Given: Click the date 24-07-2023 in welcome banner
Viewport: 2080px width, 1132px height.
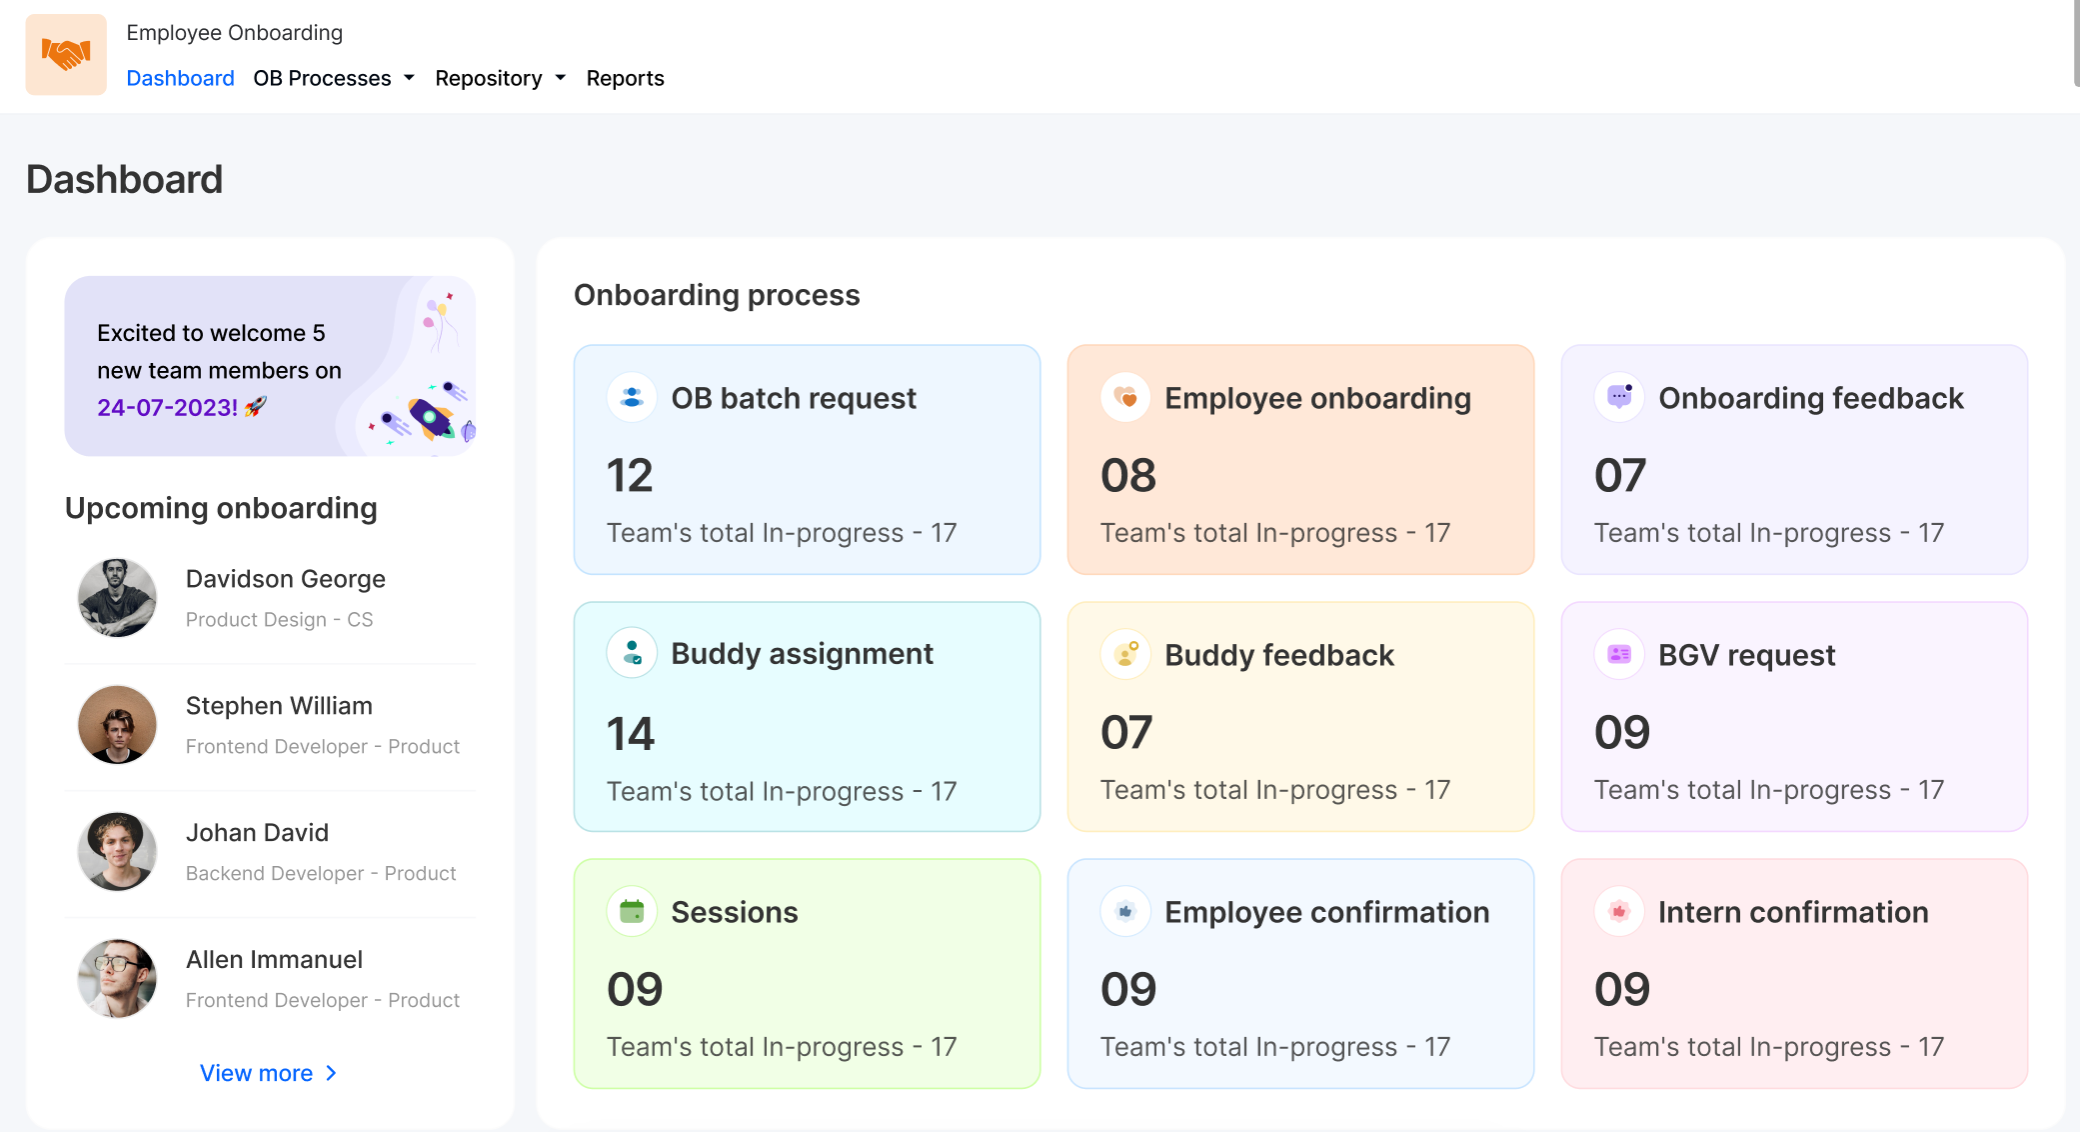Looking at the screenshot, I should coord(167,408).
